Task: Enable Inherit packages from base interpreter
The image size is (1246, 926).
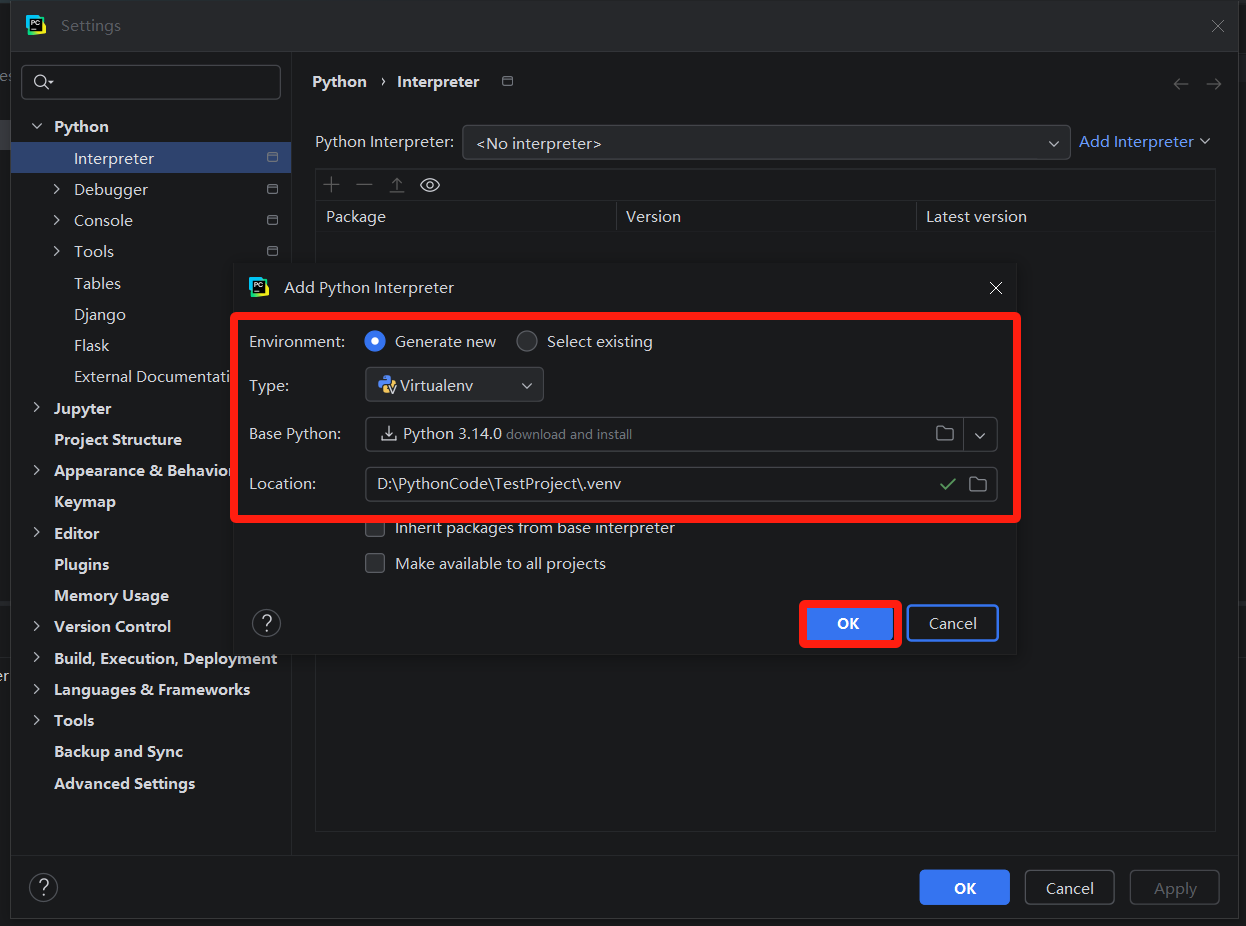Action: click(375, 528)
